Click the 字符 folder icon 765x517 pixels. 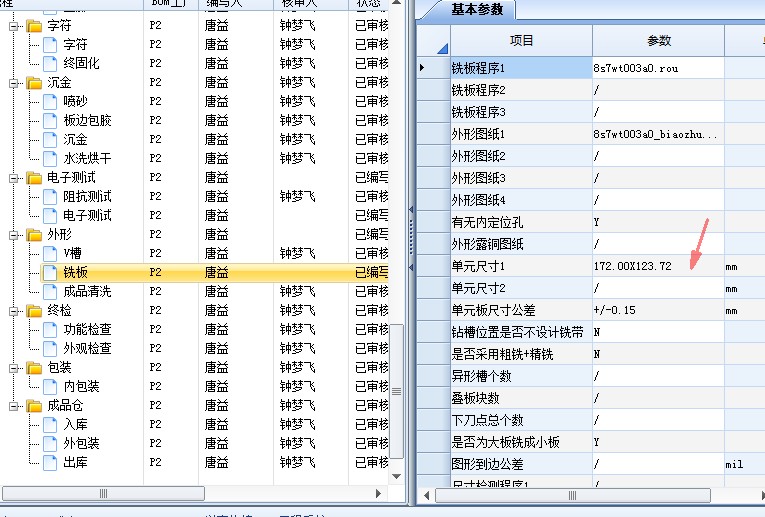click(x=34, y=25)
